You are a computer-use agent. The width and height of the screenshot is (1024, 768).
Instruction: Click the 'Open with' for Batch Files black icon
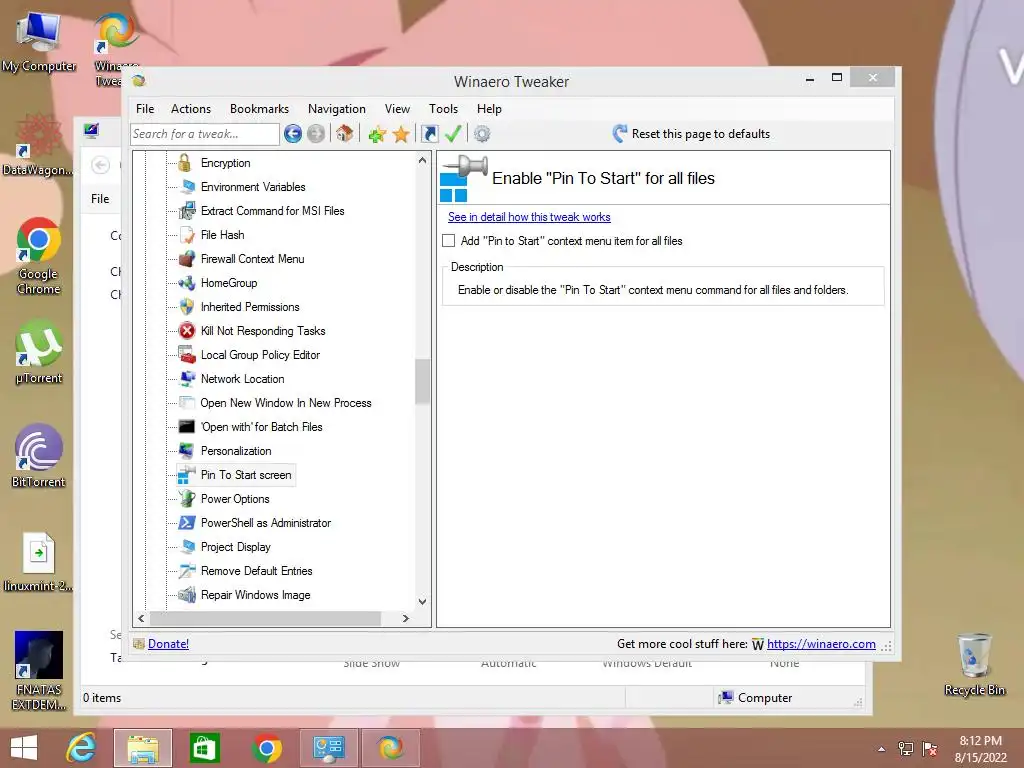click(187, 426)
